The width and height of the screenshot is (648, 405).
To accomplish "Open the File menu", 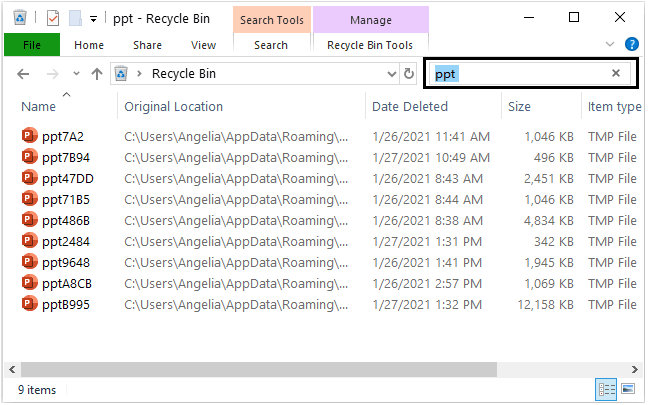I will pos(32,45).
